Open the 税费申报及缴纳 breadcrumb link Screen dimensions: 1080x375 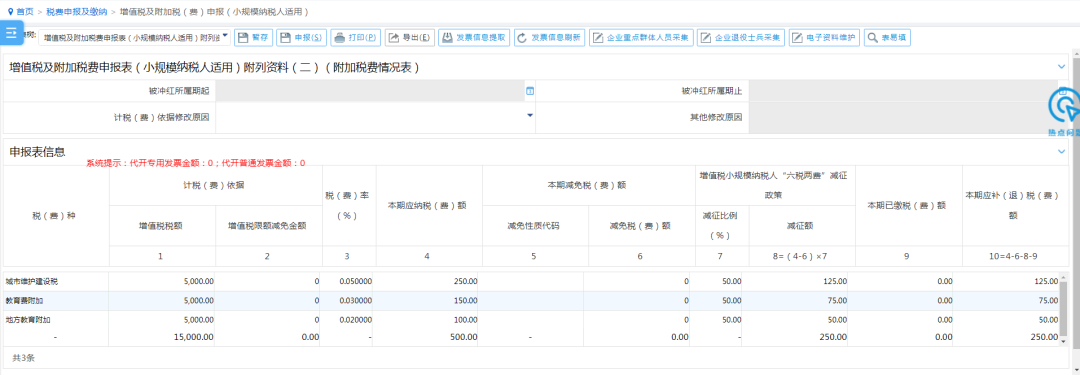click(x=77, y=12)
